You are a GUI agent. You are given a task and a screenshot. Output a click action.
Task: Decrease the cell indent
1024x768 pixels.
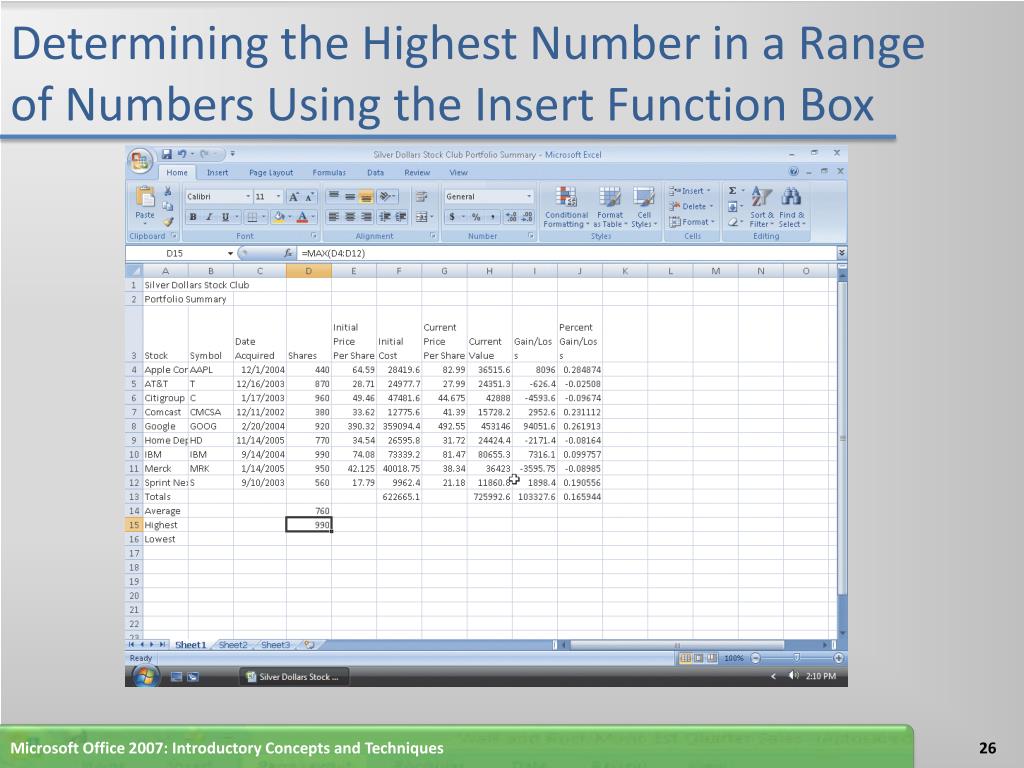tap(384, 217)
